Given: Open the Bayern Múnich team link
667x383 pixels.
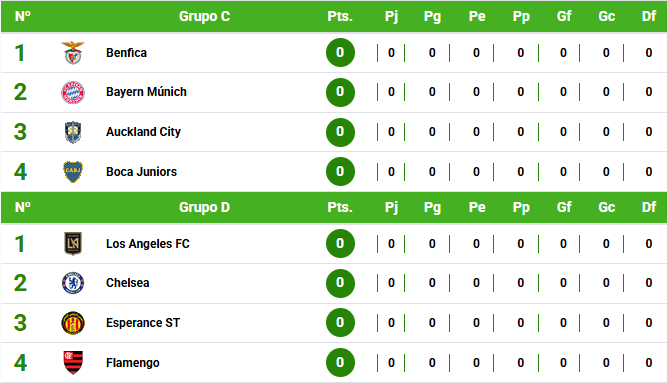Looking at the screenshot, I should click(146, 92).
